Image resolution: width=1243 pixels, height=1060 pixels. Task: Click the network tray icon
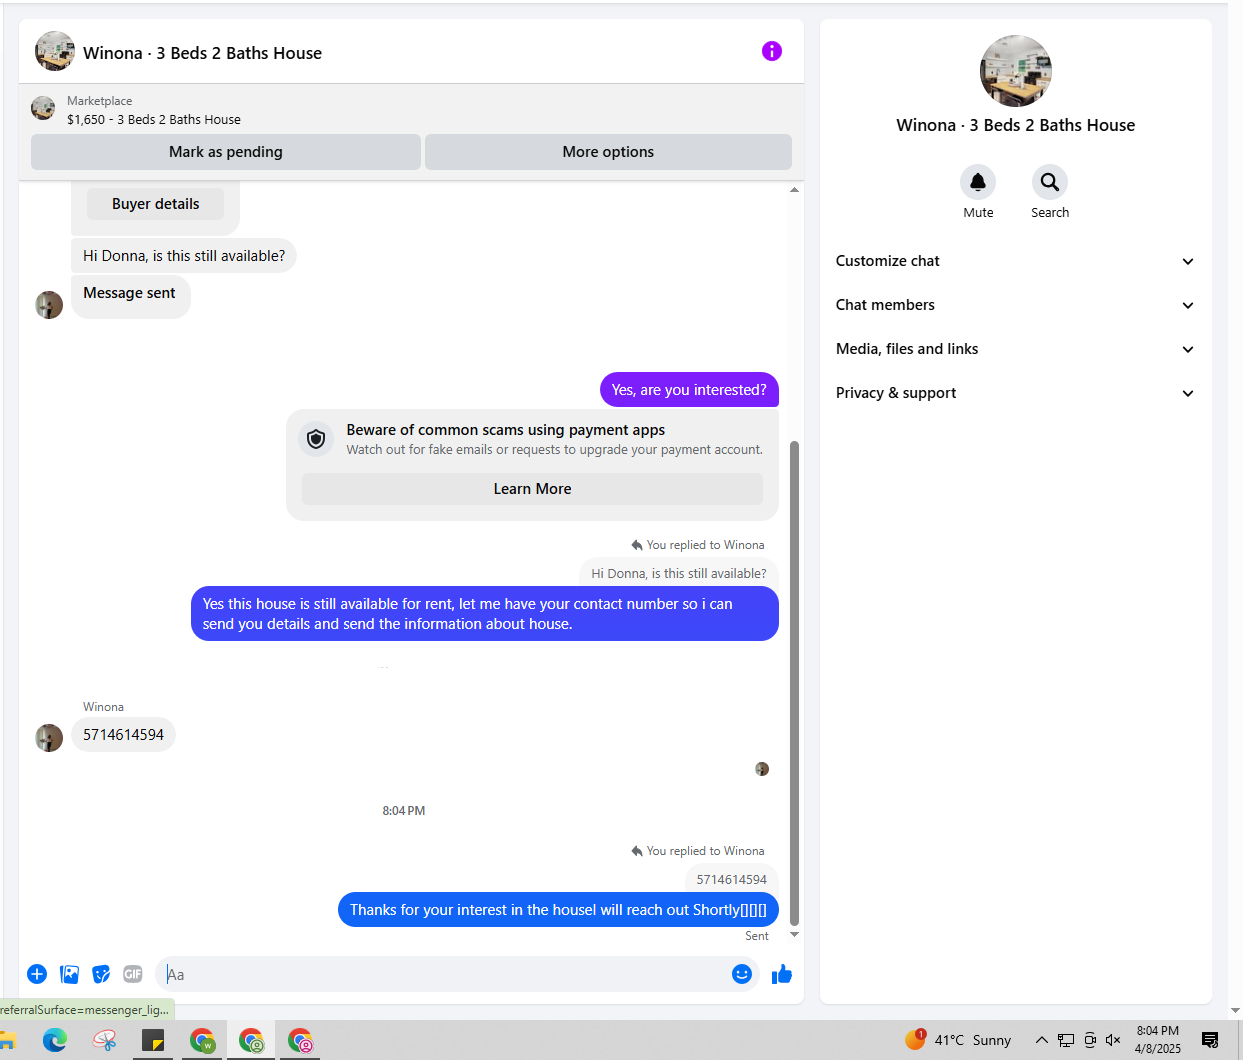point(1066,1040)
